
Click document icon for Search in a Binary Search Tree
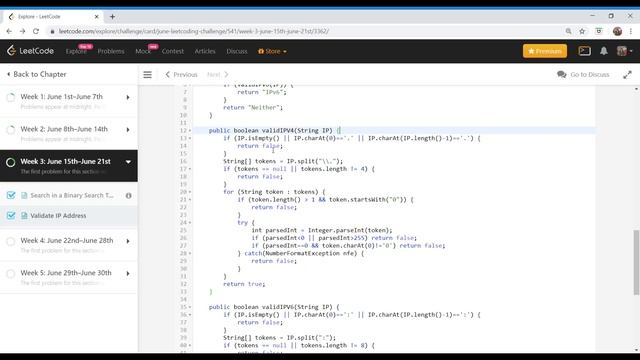coord(24,196)
